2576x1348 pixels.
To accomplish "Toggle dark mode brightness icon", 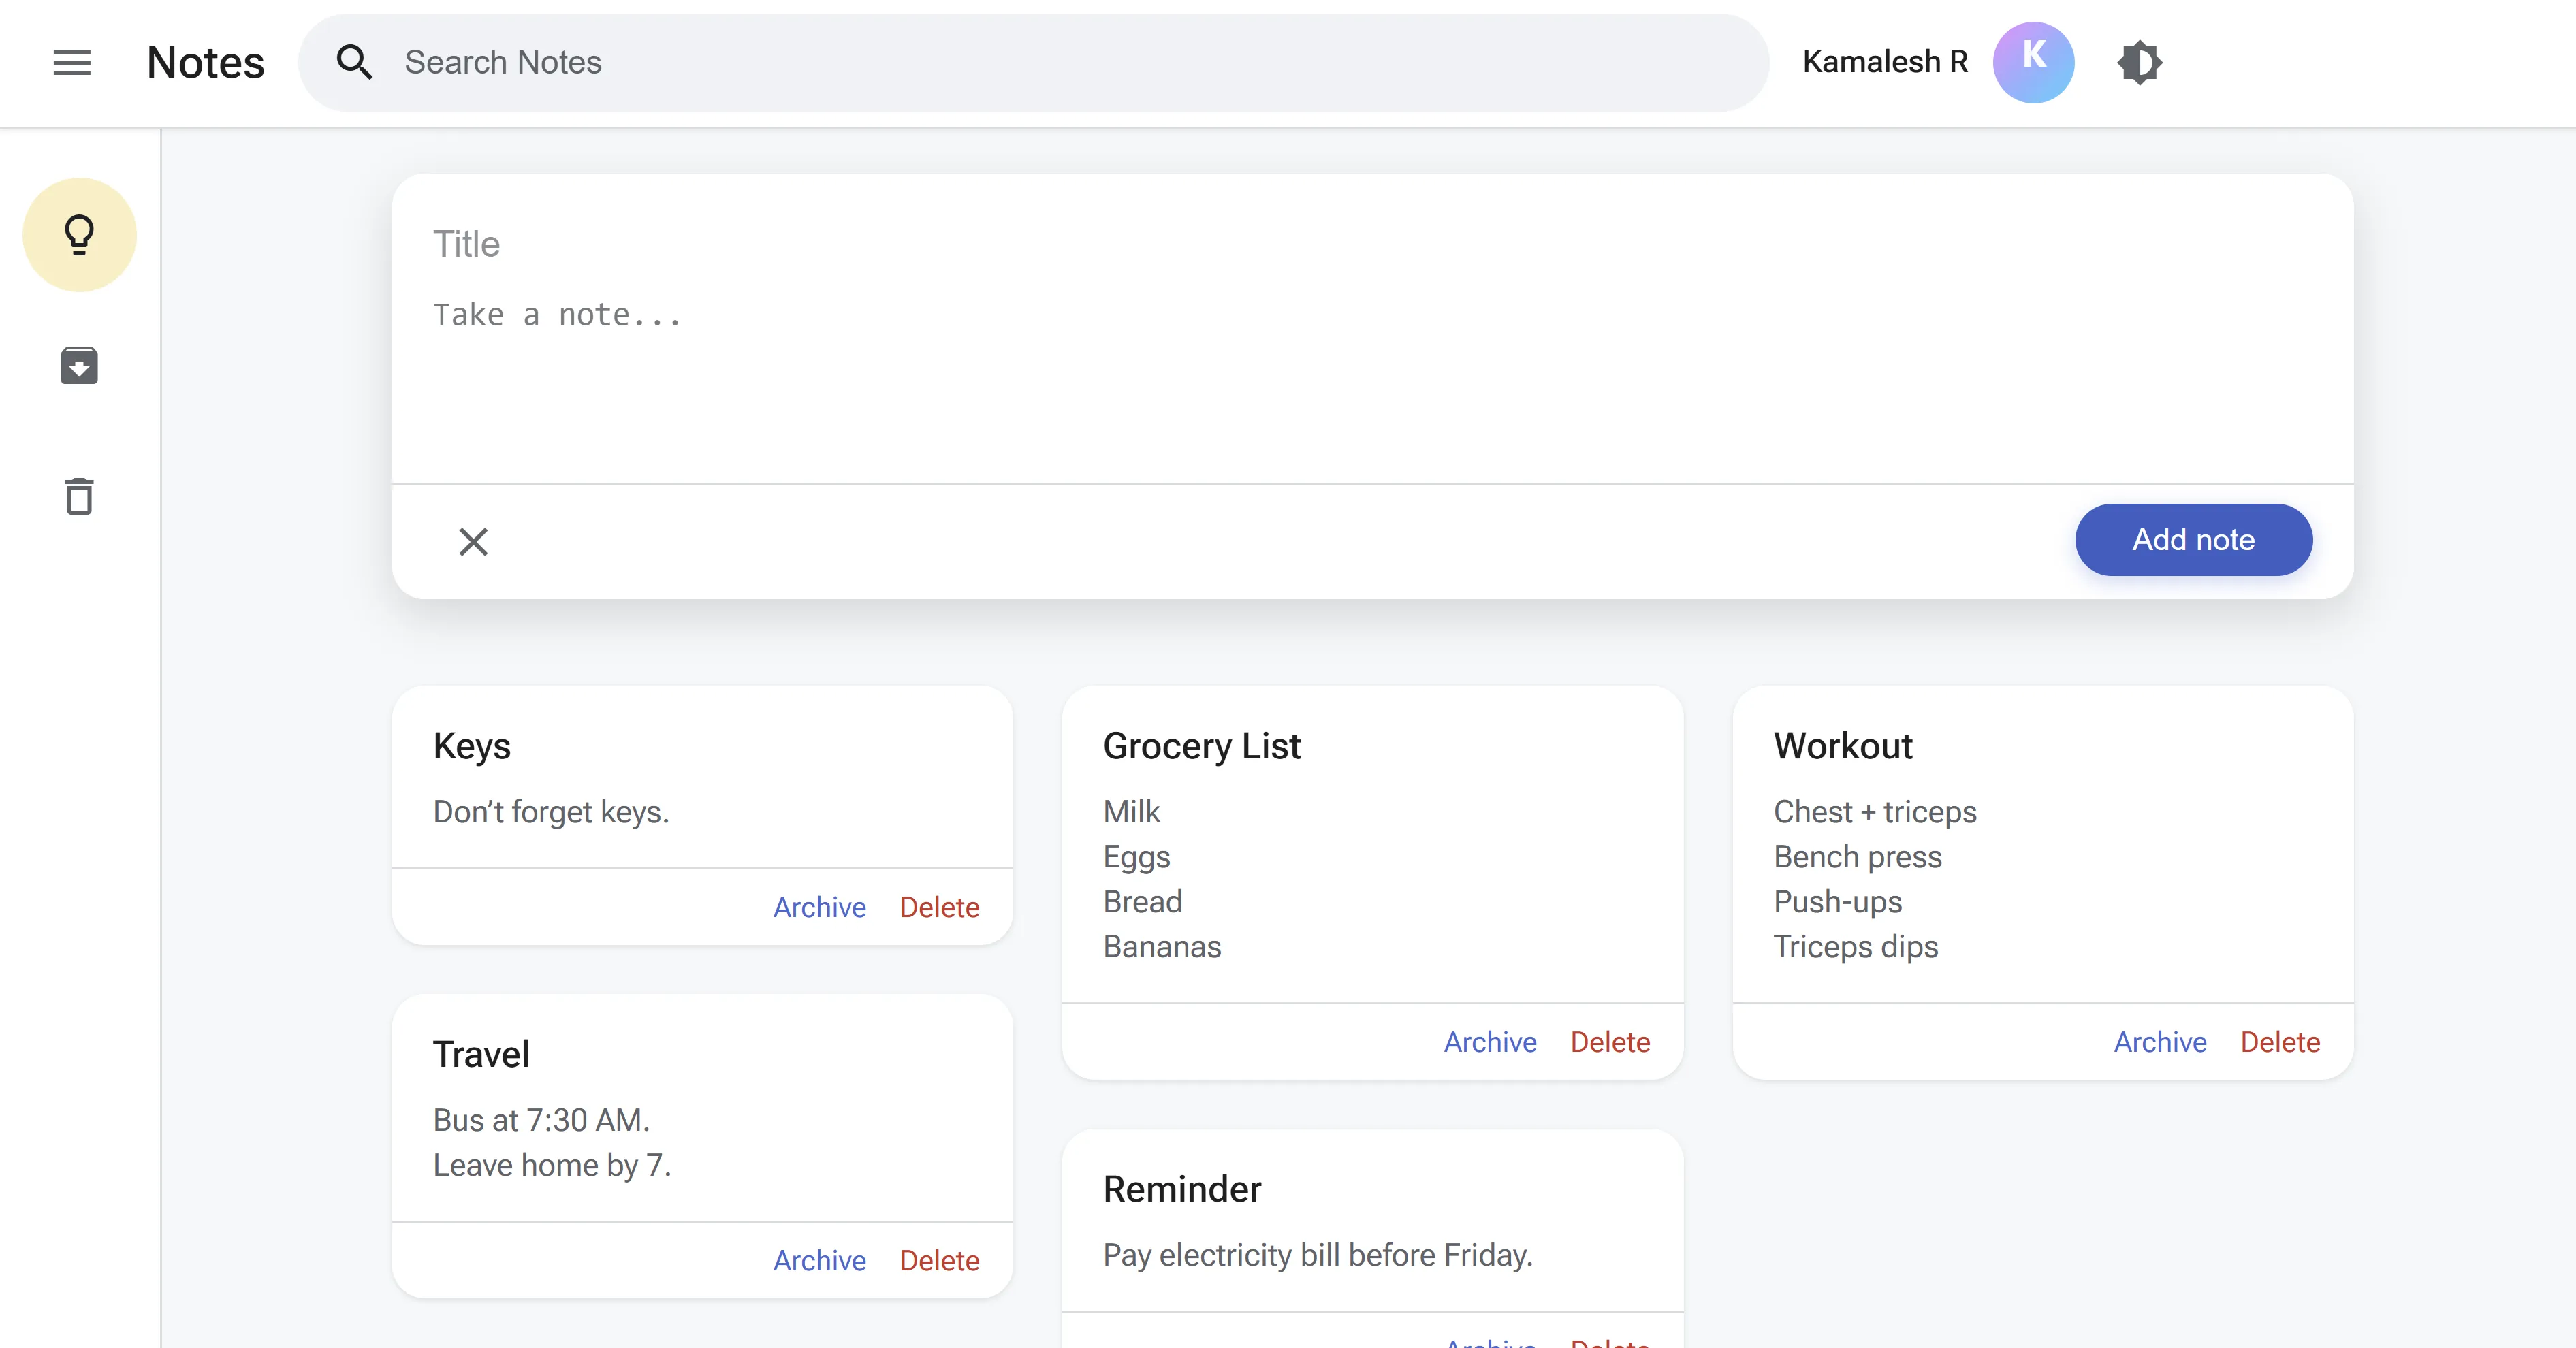I will (2139, 62).
